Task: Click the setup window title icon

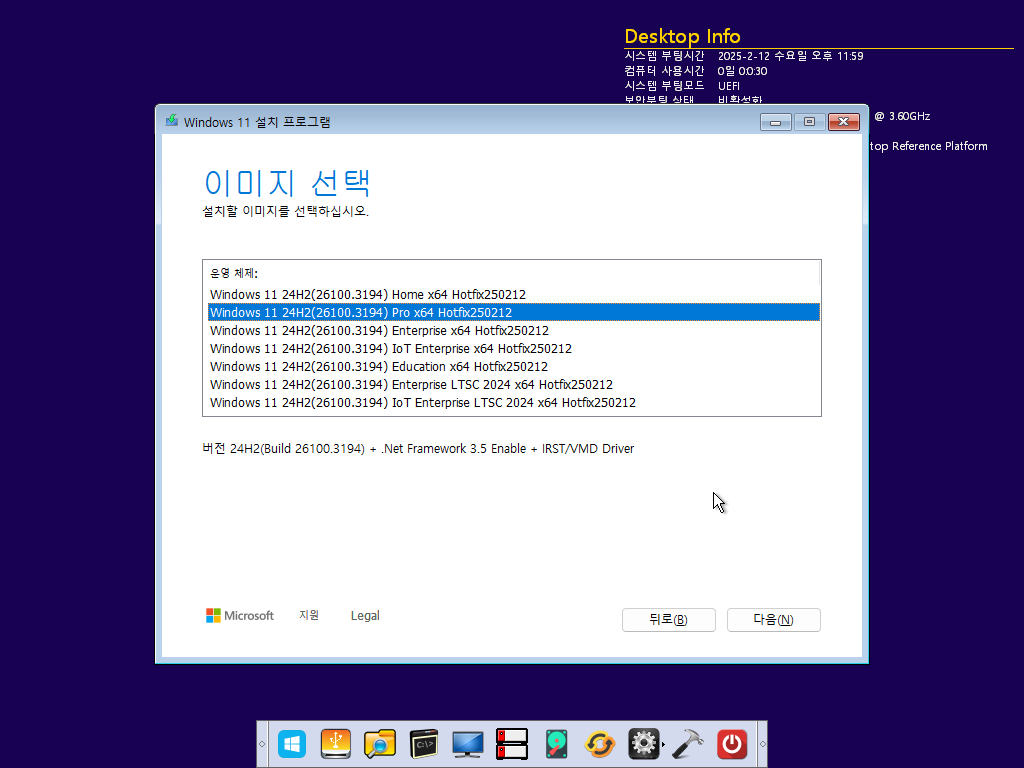Action: click(172, 121)
